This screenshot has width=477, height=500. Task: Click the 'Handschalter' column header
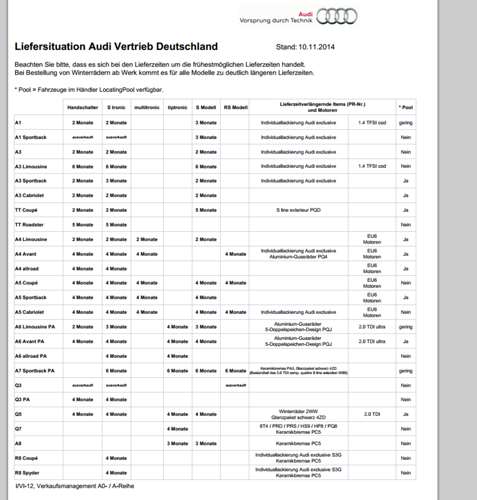click(83, 107)
